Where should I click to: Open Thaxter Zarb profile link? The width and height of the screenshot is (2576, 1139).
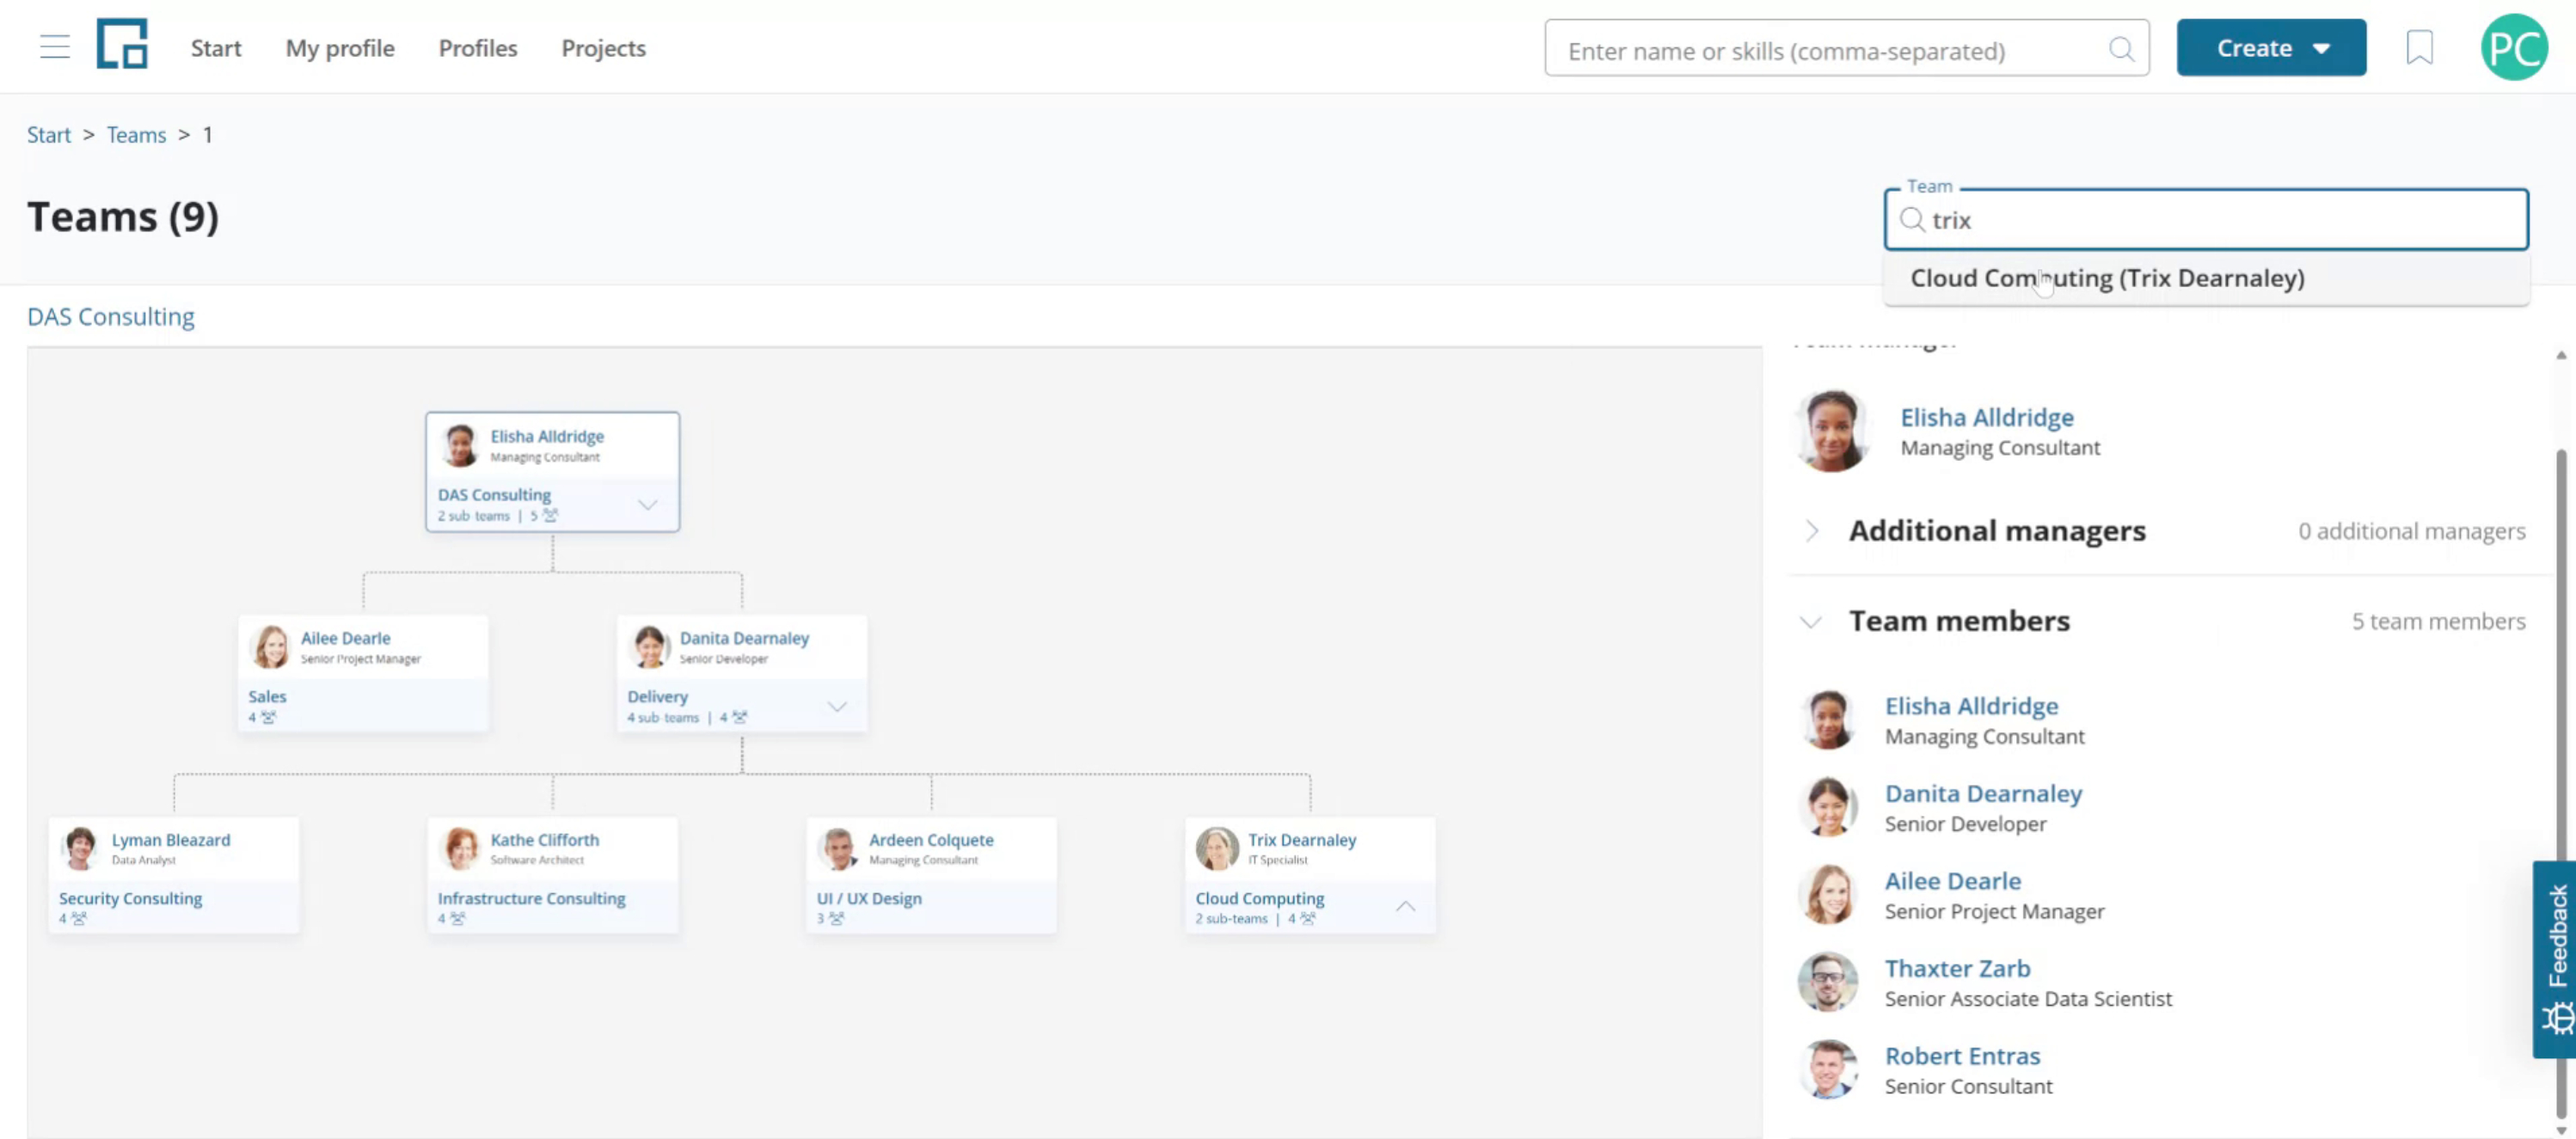(x=1957, y=969)
